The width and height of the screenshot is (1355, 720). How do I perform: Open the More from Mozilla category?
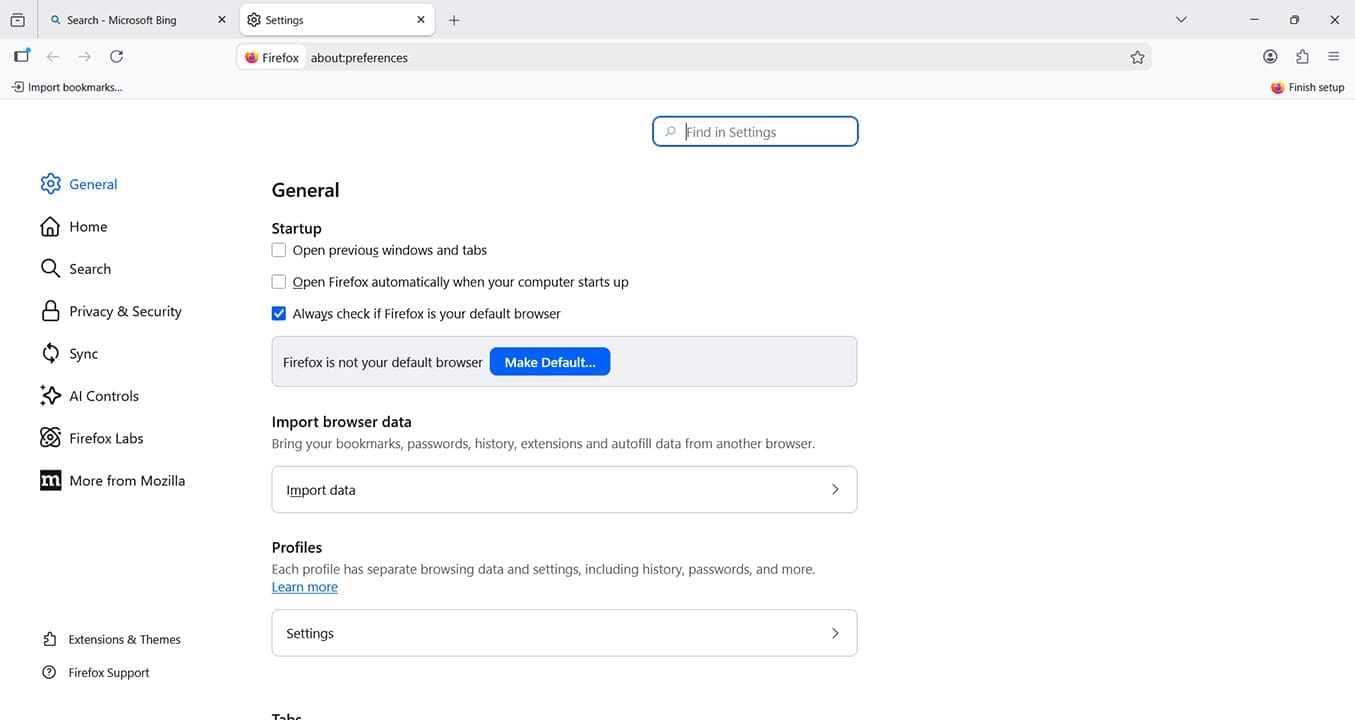(x=127, y=481)
